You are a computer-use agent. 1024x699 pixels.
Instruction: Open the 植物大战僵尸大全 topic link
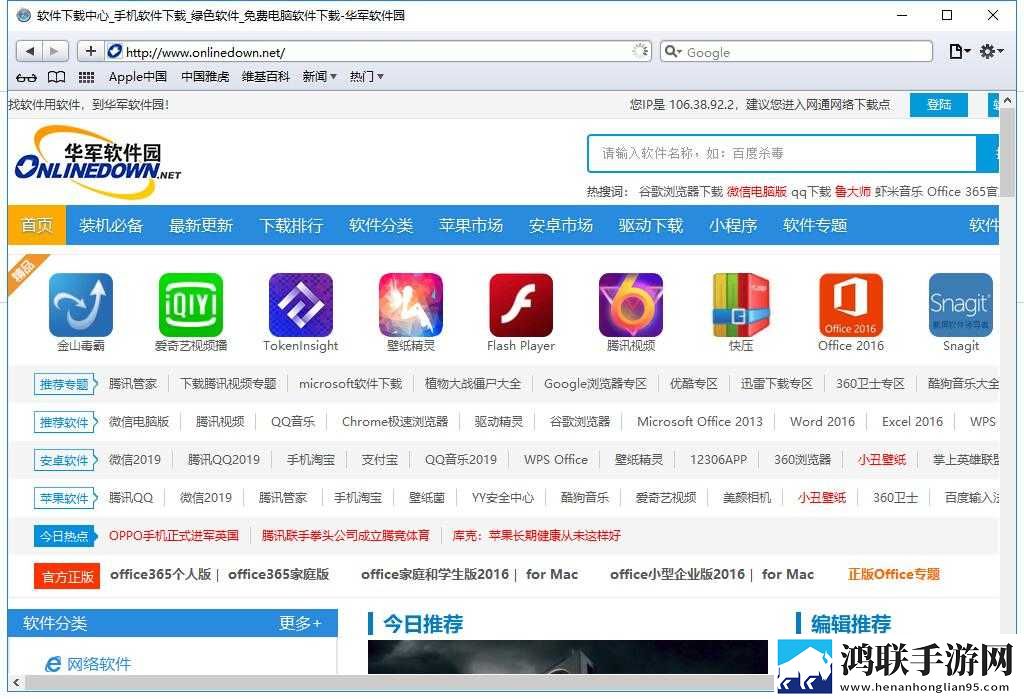coord(472,384)
